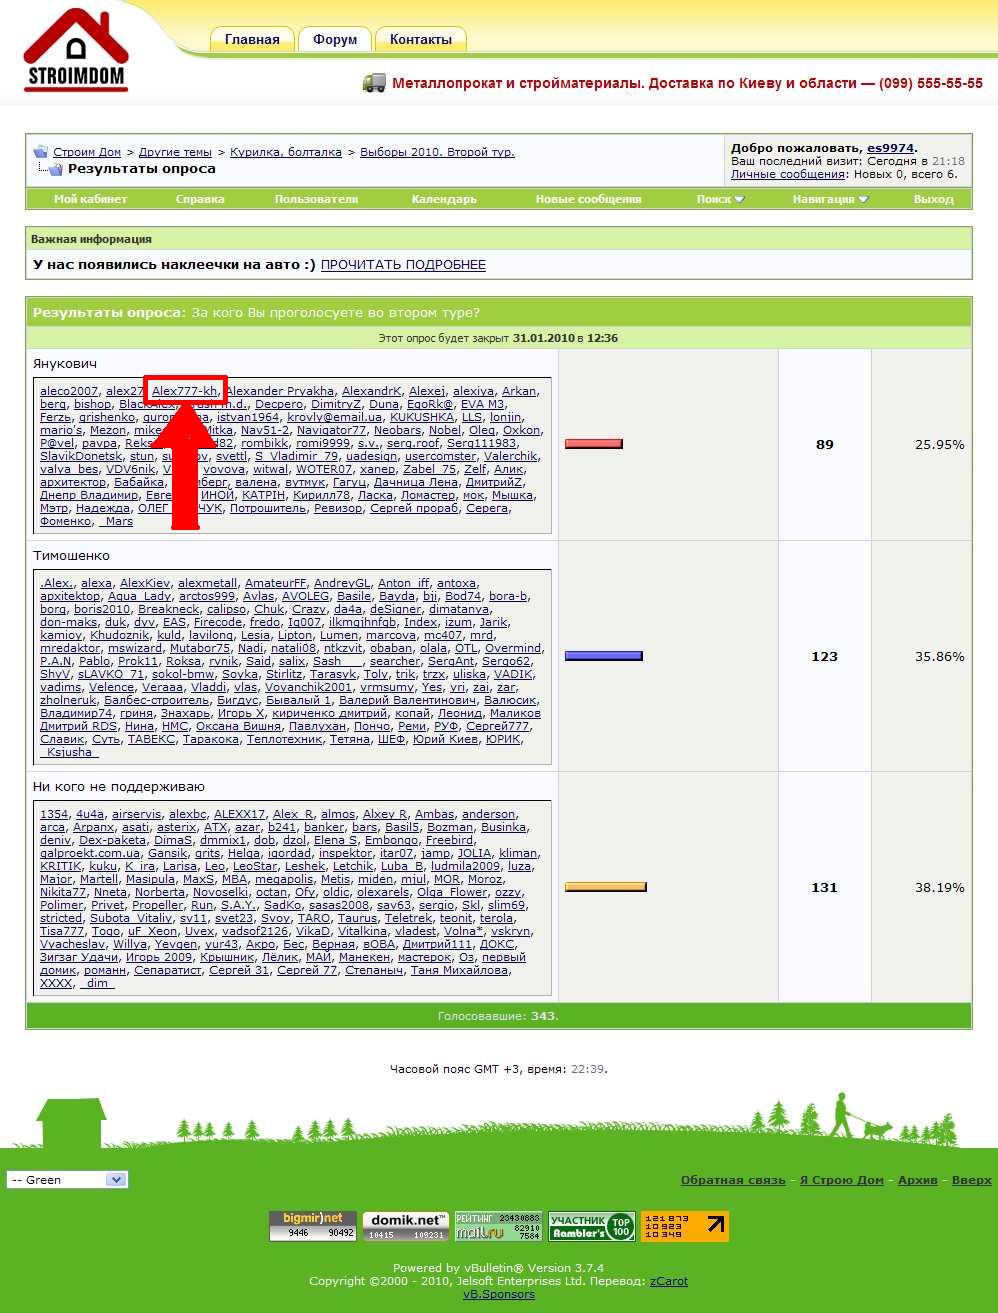Open voter profile Vovanchik2001
This screenshot has height=1313, width=998.
(308, 687)
